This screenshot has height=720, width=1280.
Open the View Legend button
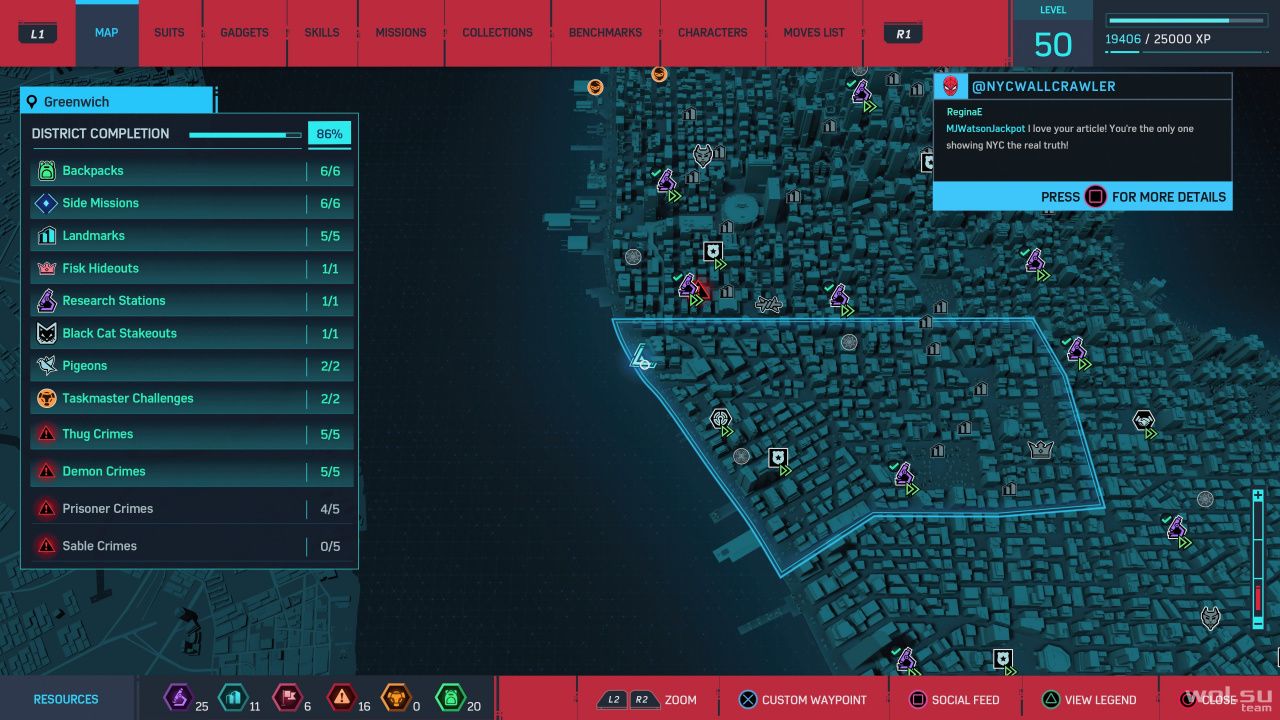click(x=1089, y=700)
